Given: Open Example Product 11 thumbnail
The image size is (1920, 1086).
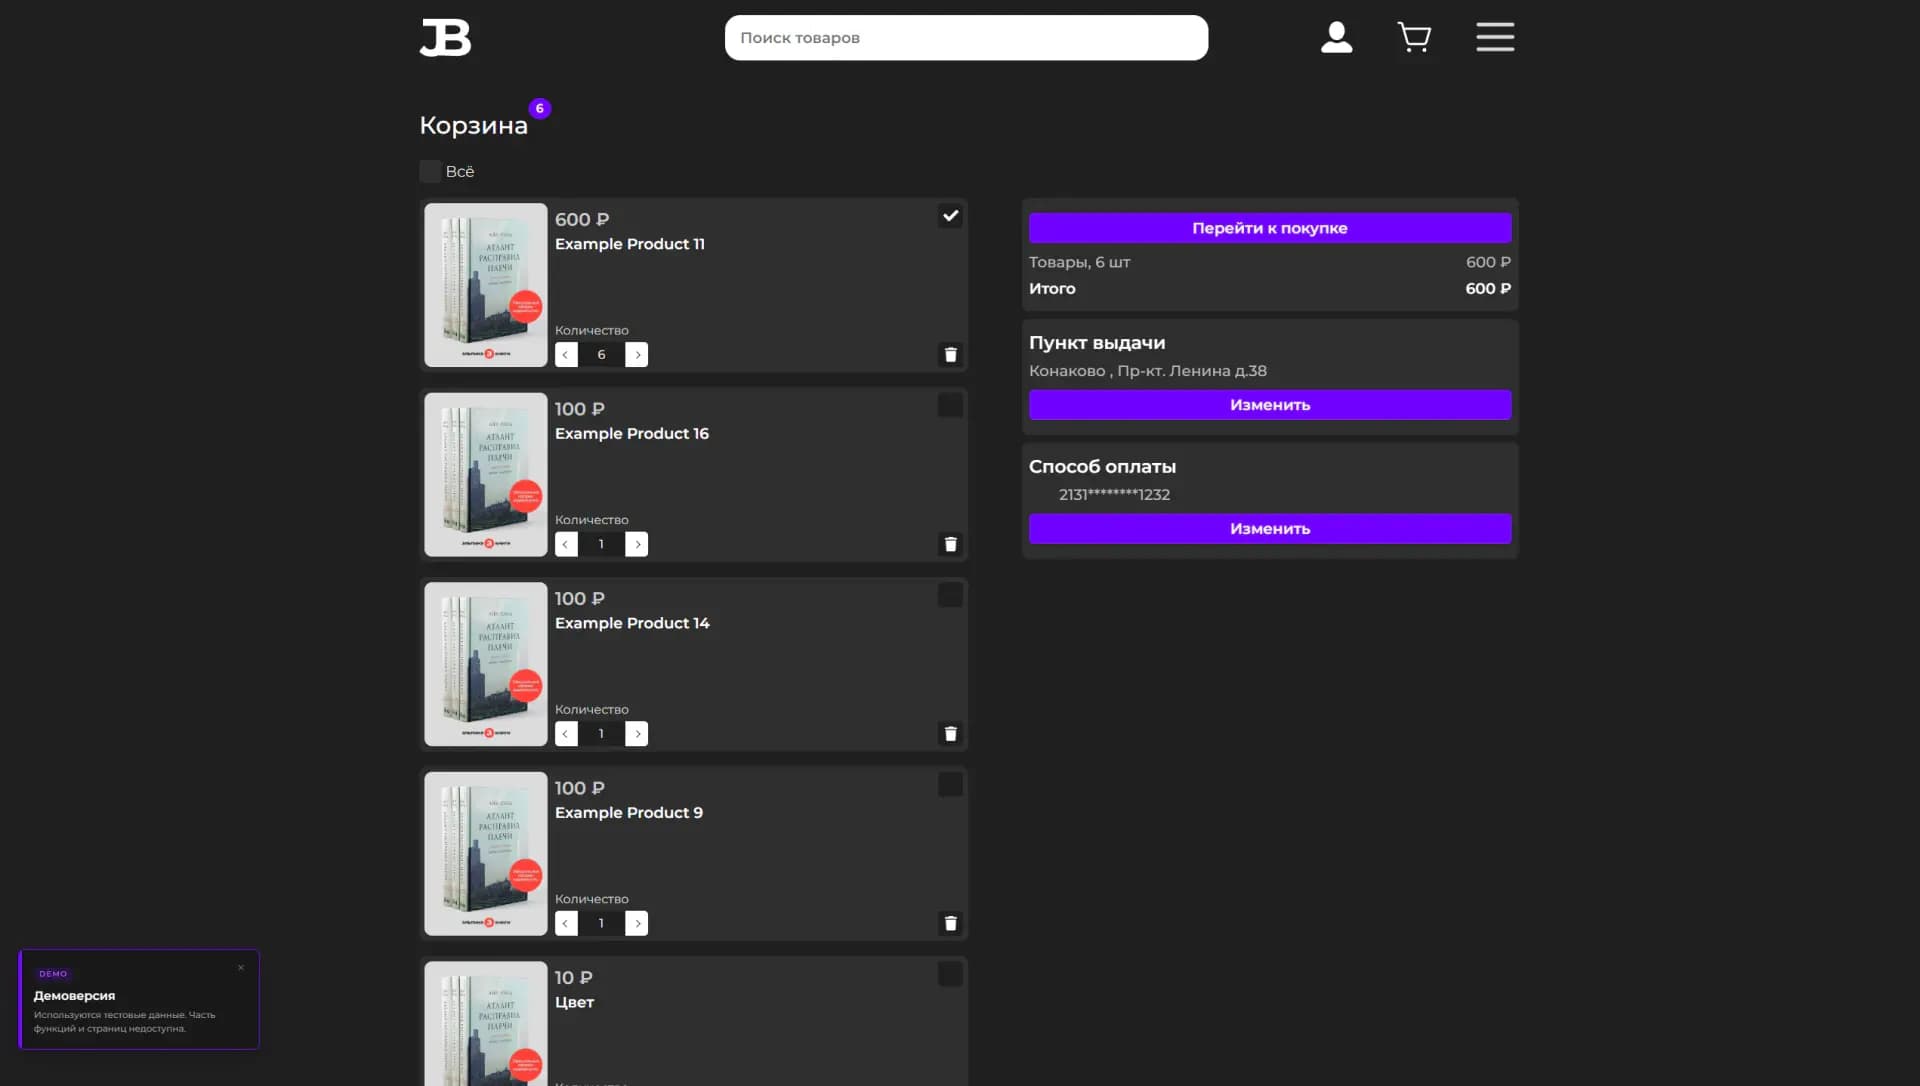Looking at the screenshot, I should click(x=486, y=285).
